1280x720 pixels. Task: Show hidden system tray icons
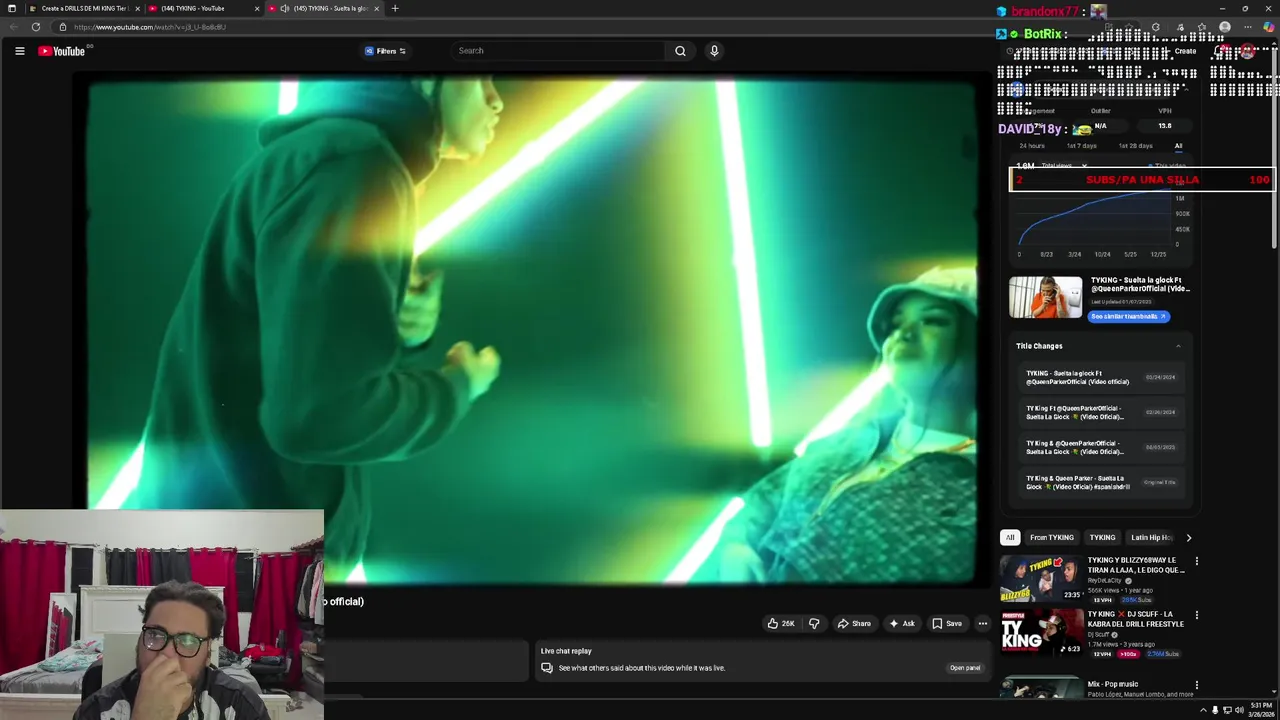(1203, 710)
